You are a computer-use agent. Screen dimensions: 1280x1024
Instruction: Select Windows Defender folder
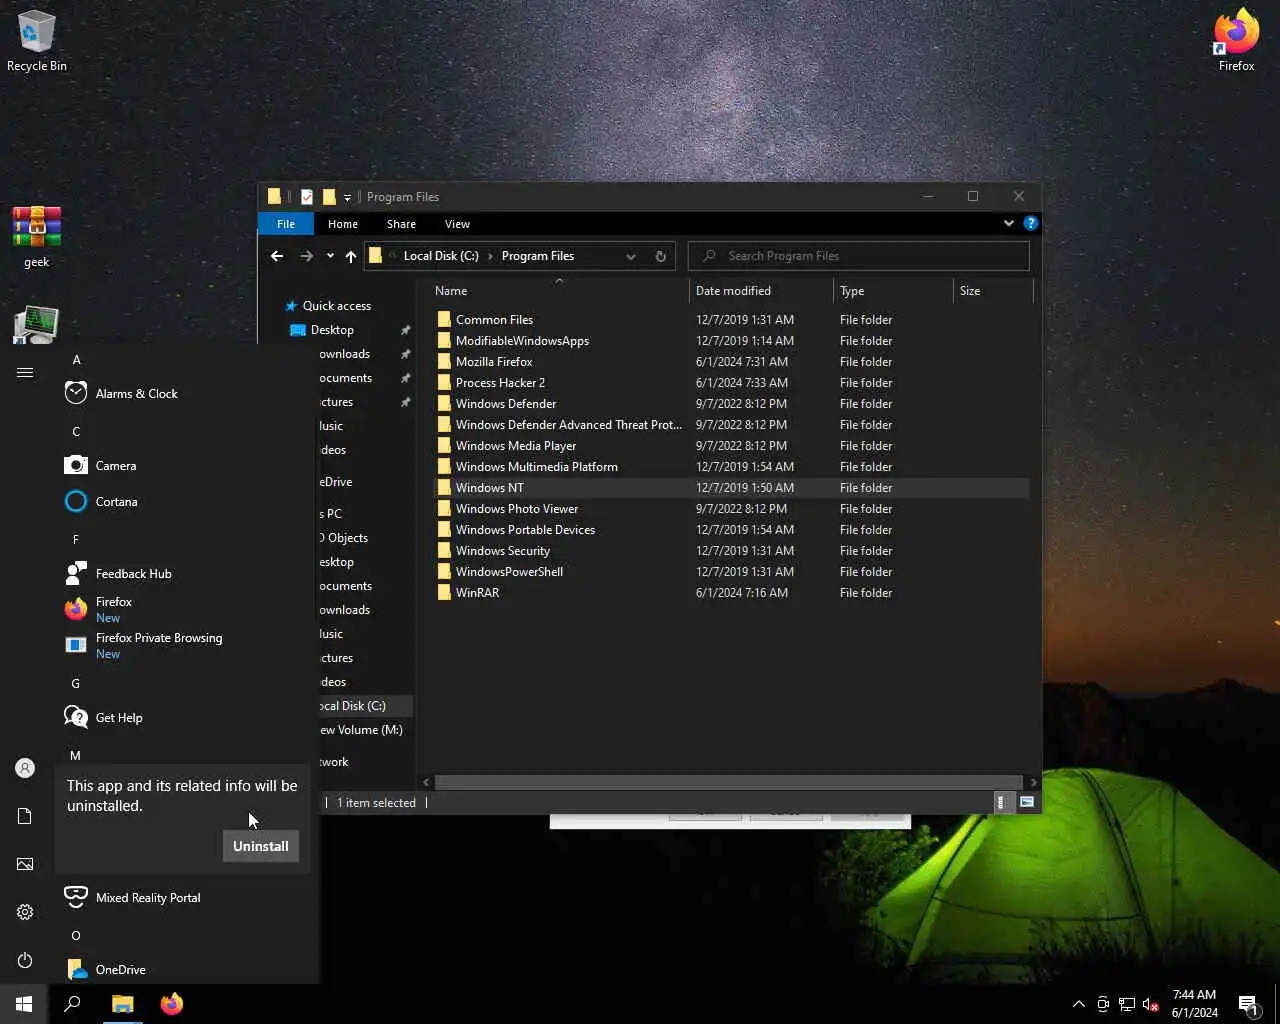coord(731,404)
